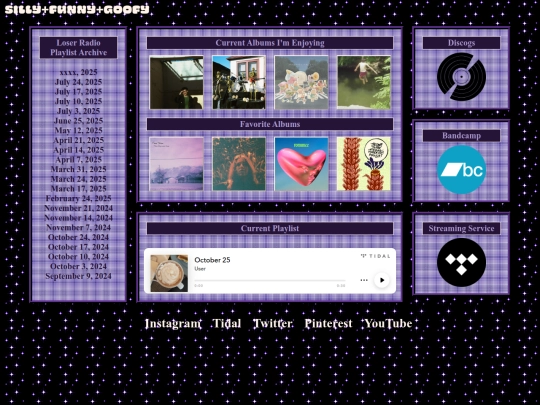The height and width of the screenshot is (405, 540).
Task: Click the User label under October 25
Action: click(x=200, y=269)
